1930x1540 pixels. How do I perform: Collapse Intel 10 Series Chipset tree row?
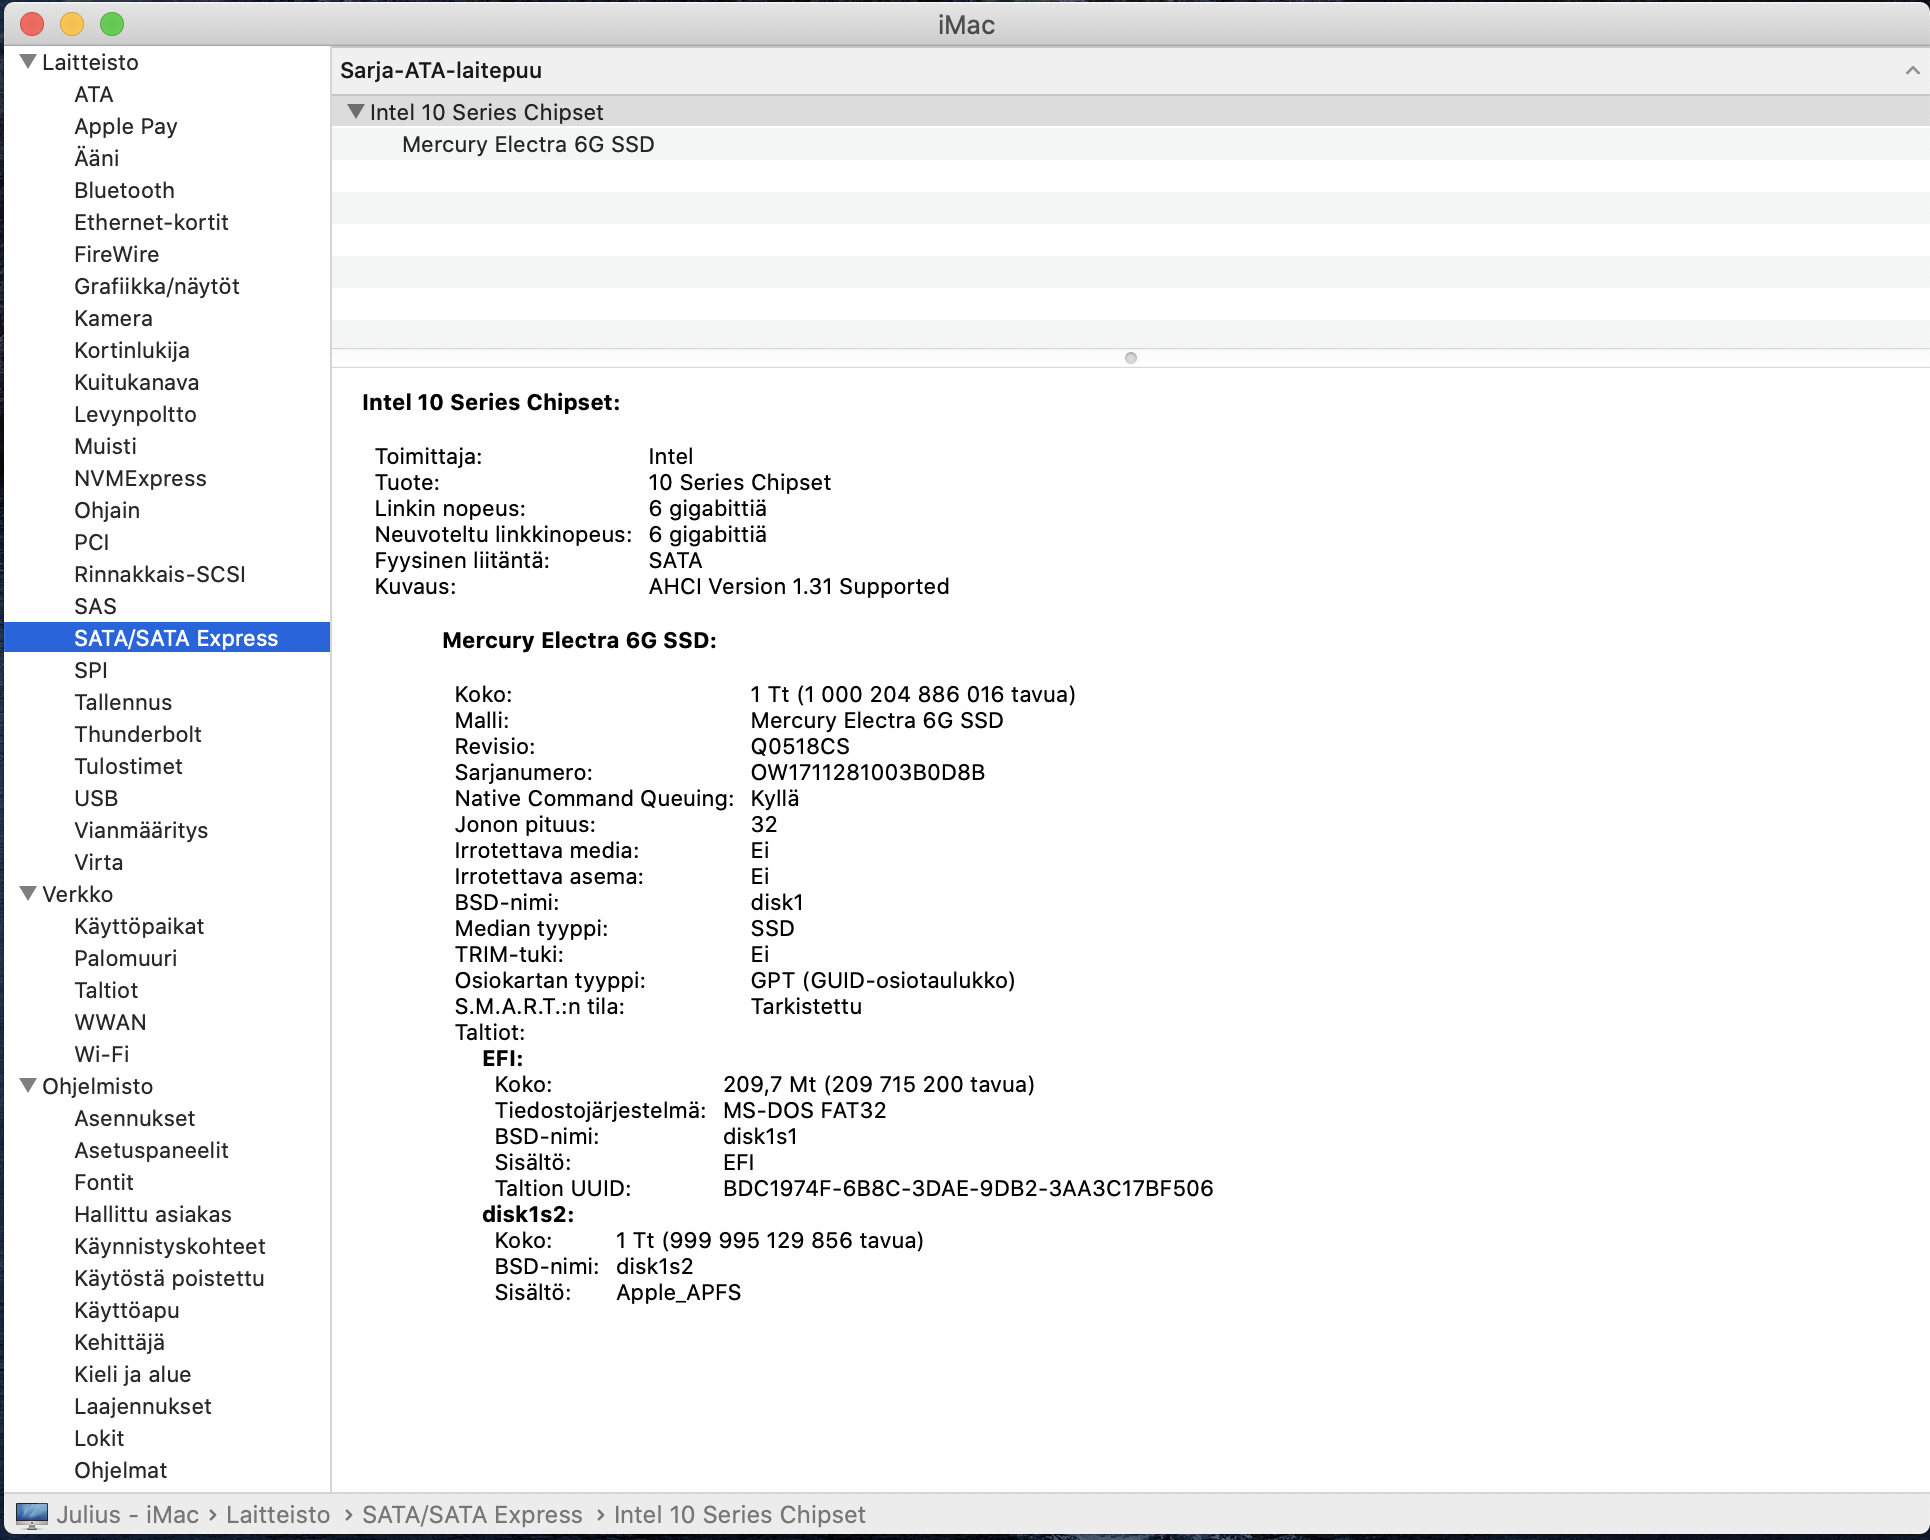click(355, 112)
